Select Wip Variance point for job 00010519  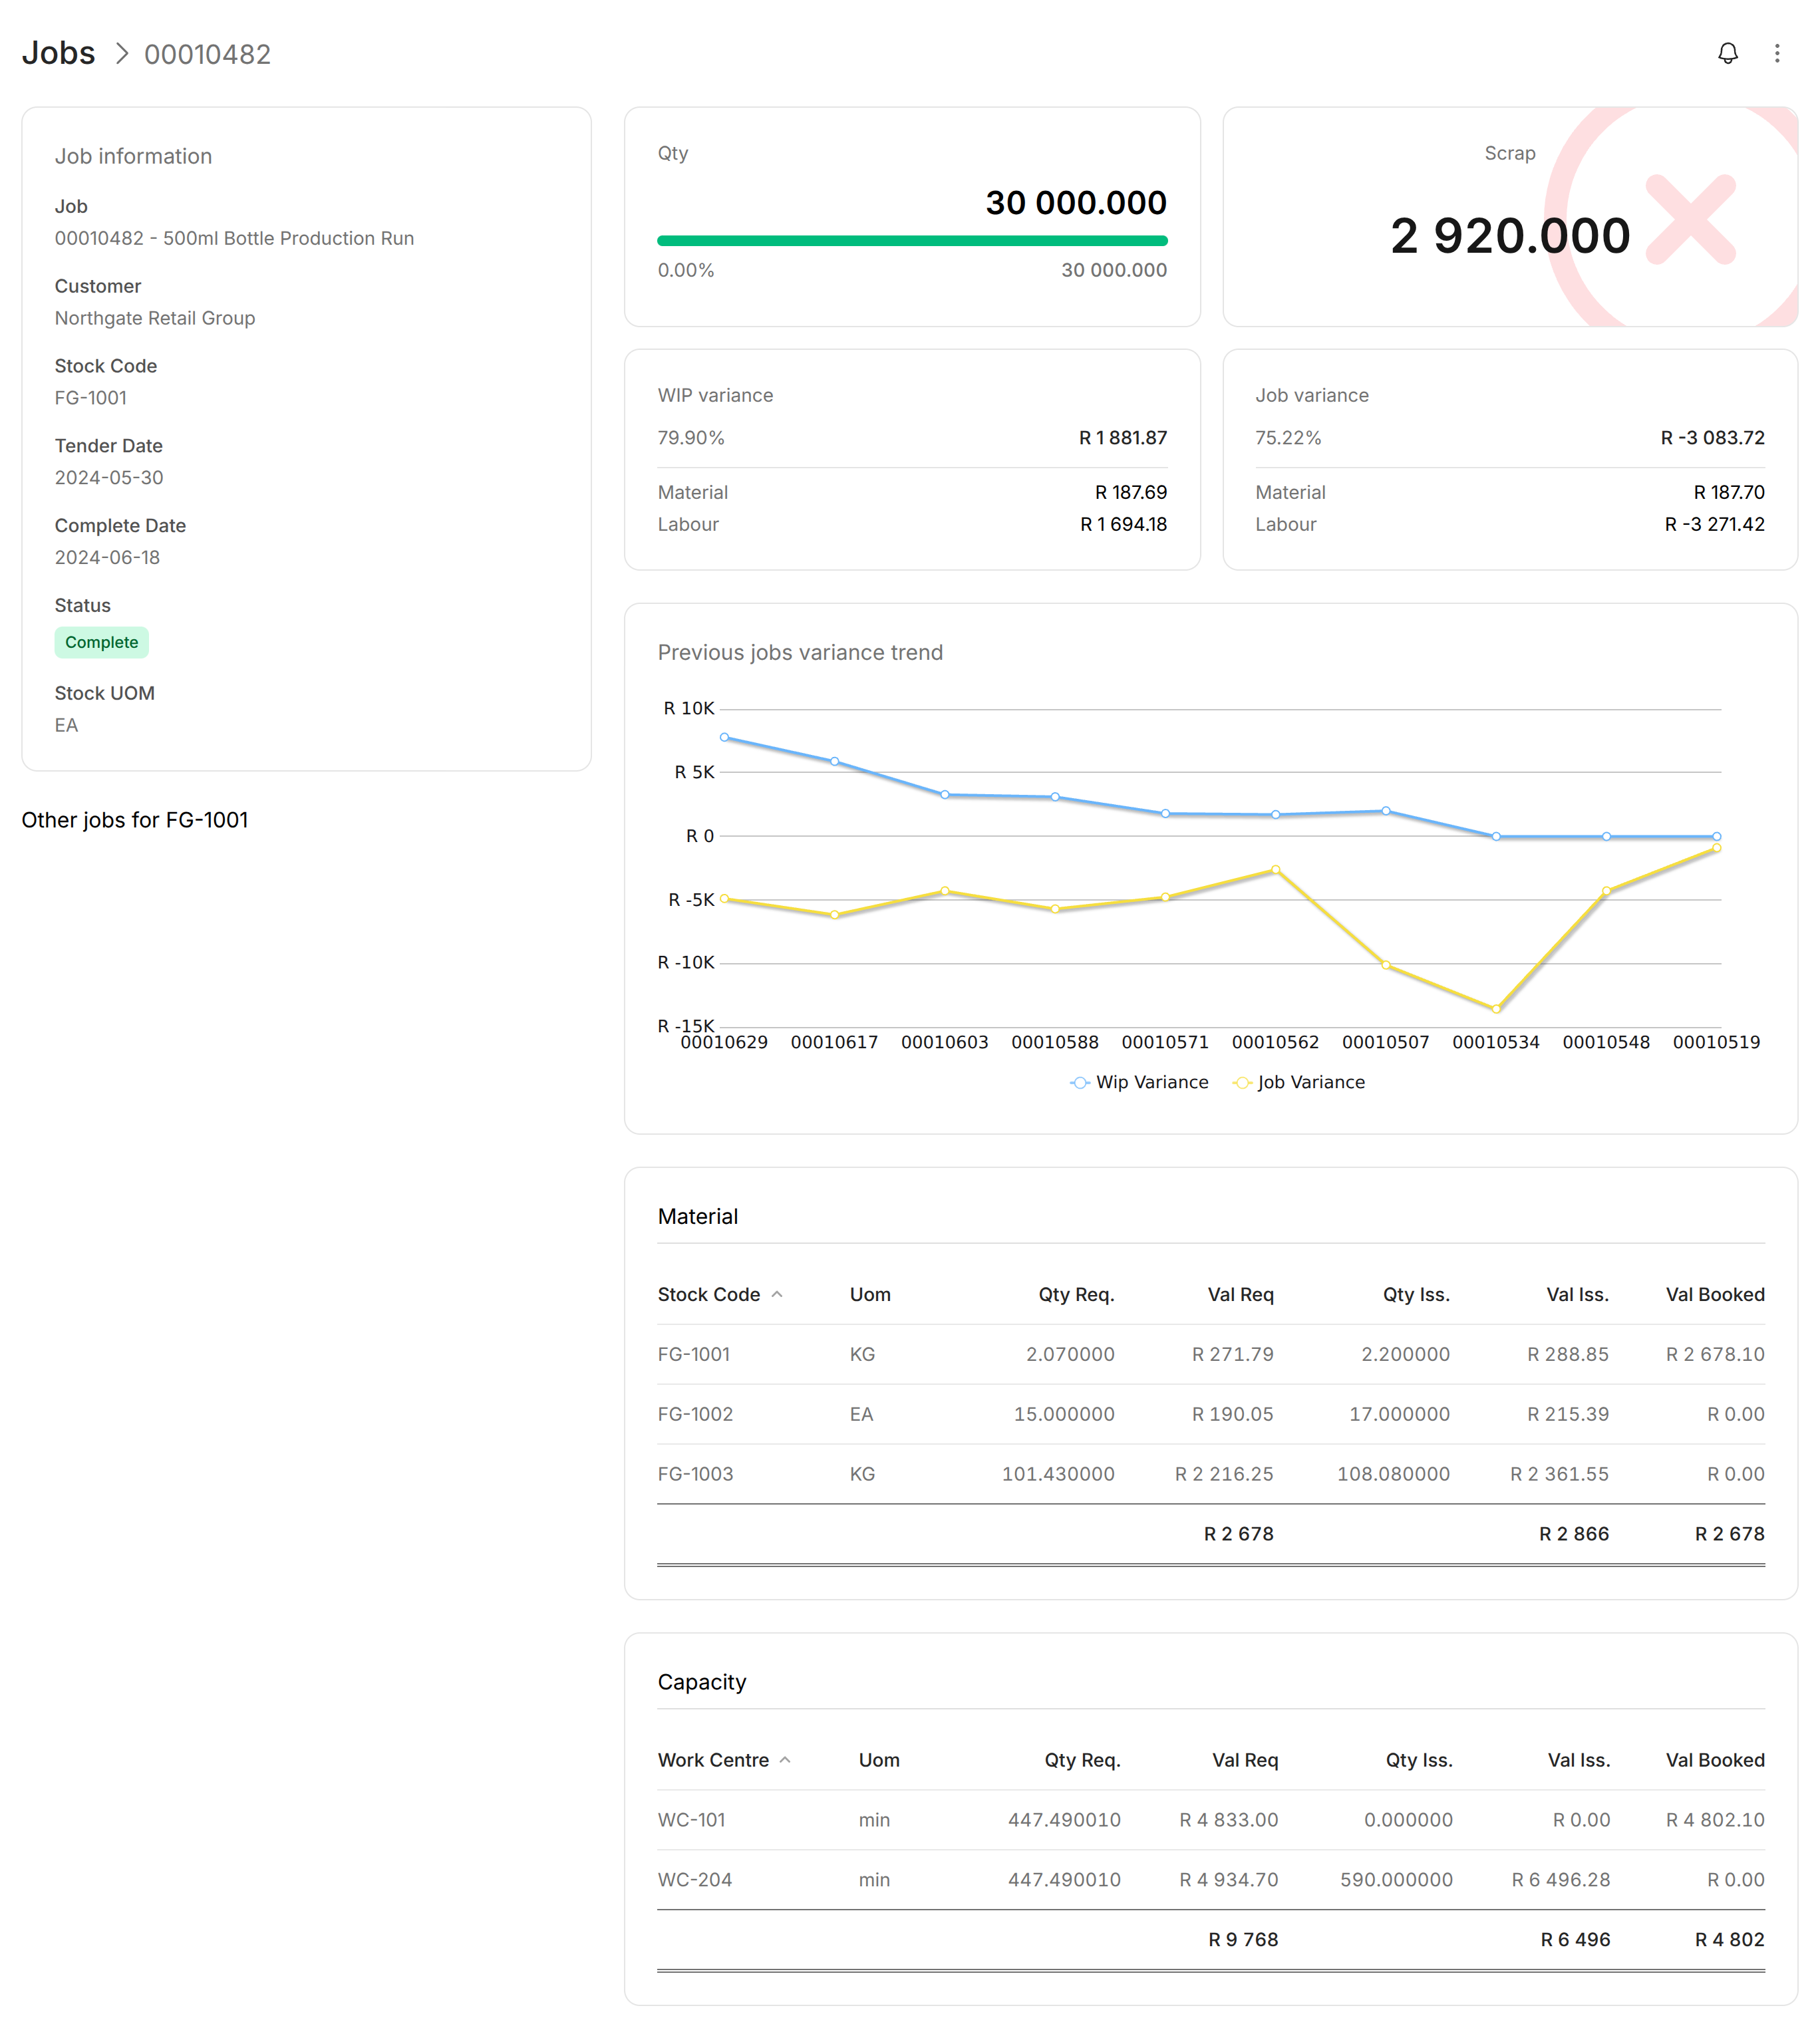(x=1717, y=836)
